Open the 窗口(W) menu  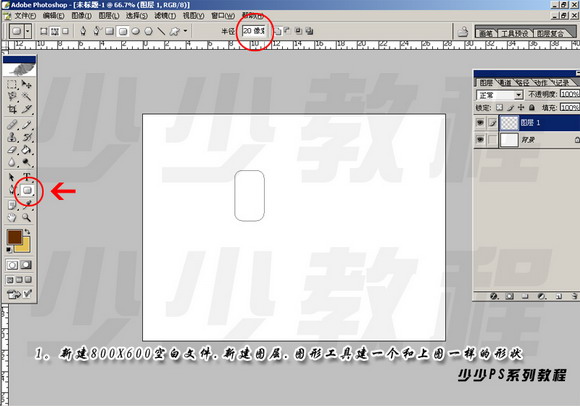pyautogui.click(x=223, y=16)
